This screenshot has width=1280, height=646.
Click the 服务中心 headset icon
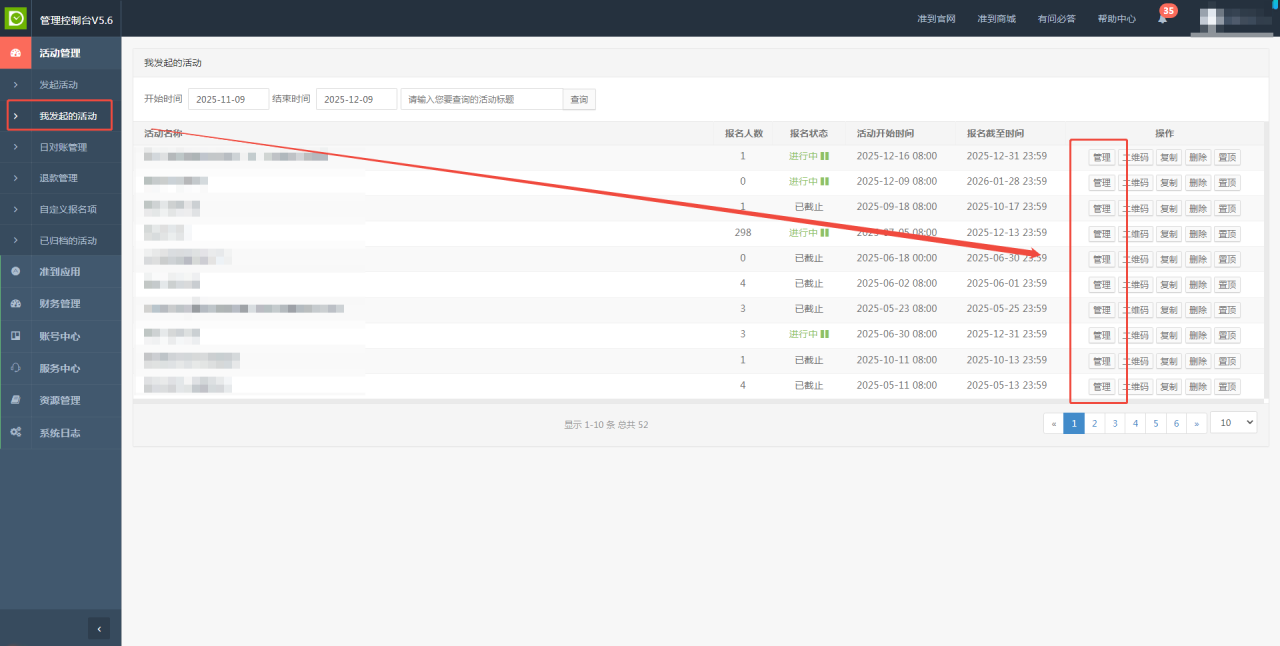click(x=15, y=368)
